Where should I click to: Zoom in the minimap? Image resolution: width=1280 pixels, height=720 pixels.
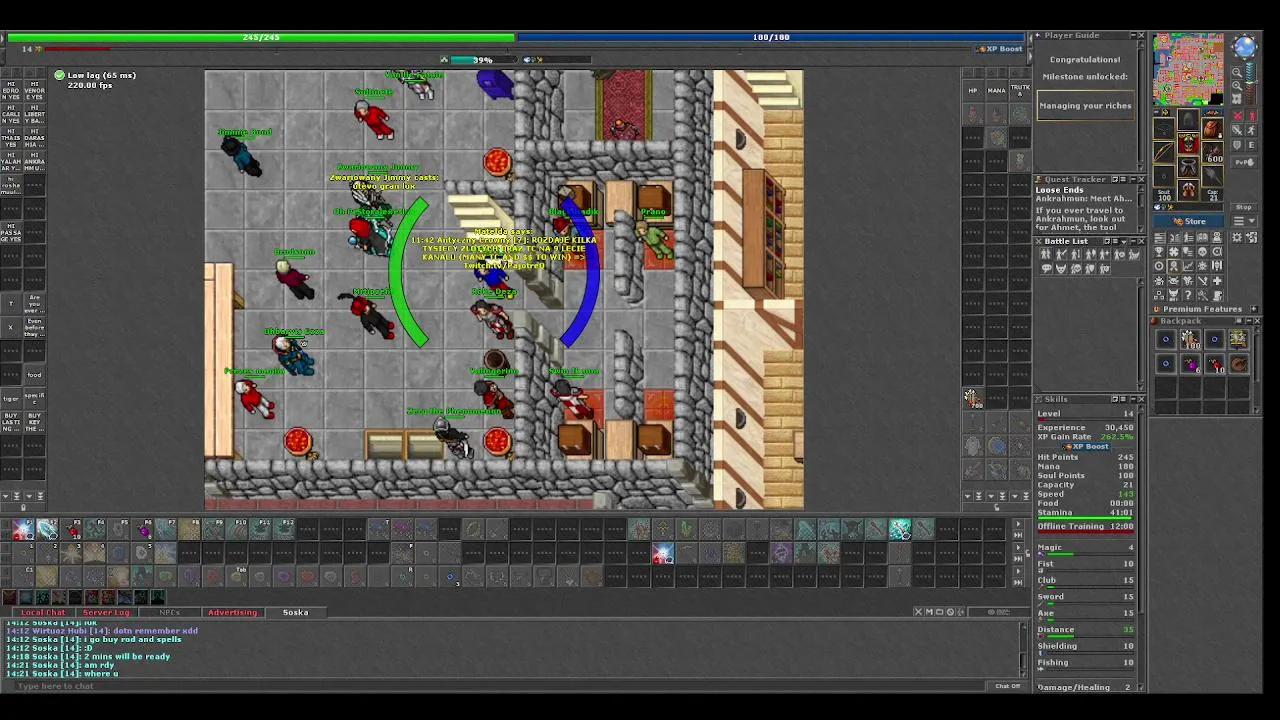[x=1237, y=85]
